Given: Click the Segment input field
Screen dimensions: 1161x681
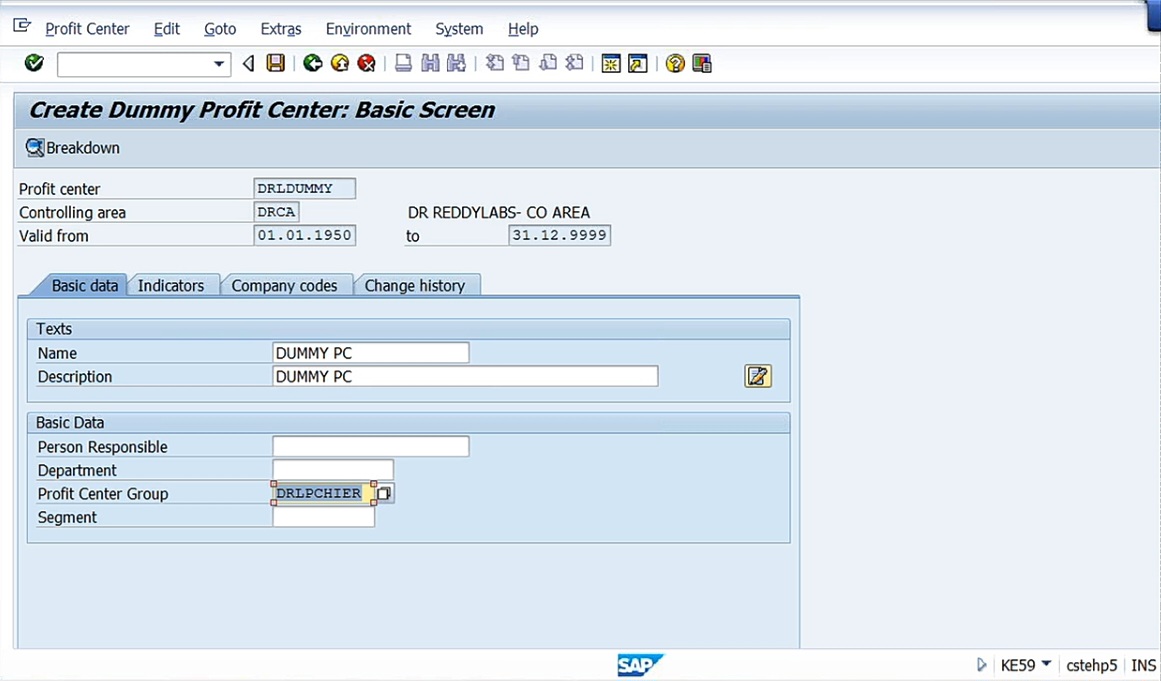Looking at the screenshot, I should 324,517.
